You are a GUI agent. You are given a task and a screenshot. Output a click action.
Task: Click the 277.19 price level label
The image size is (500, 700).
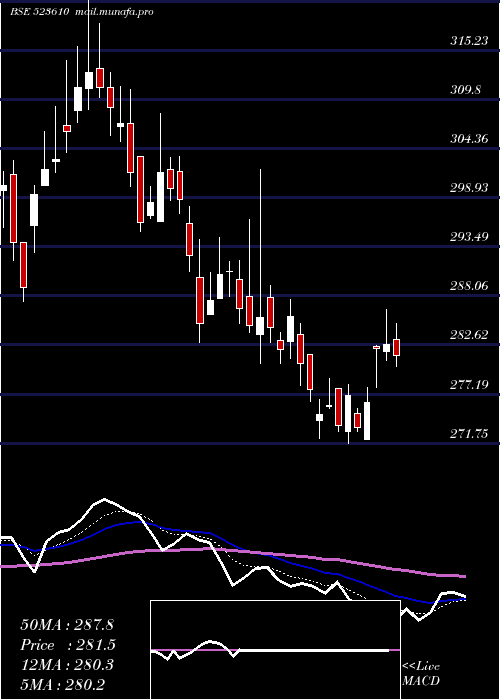point(469,384)
